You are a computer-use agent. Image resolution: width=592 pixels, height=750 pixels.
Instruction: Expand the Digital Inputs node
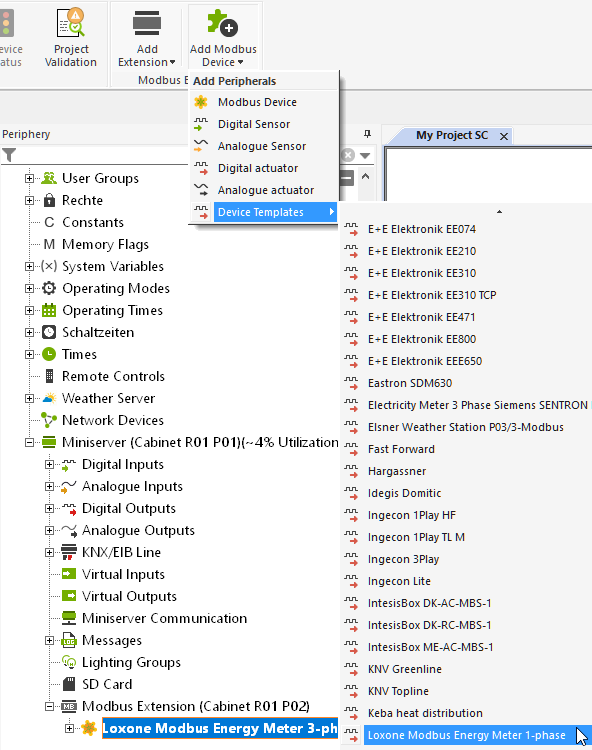point(49,464)
